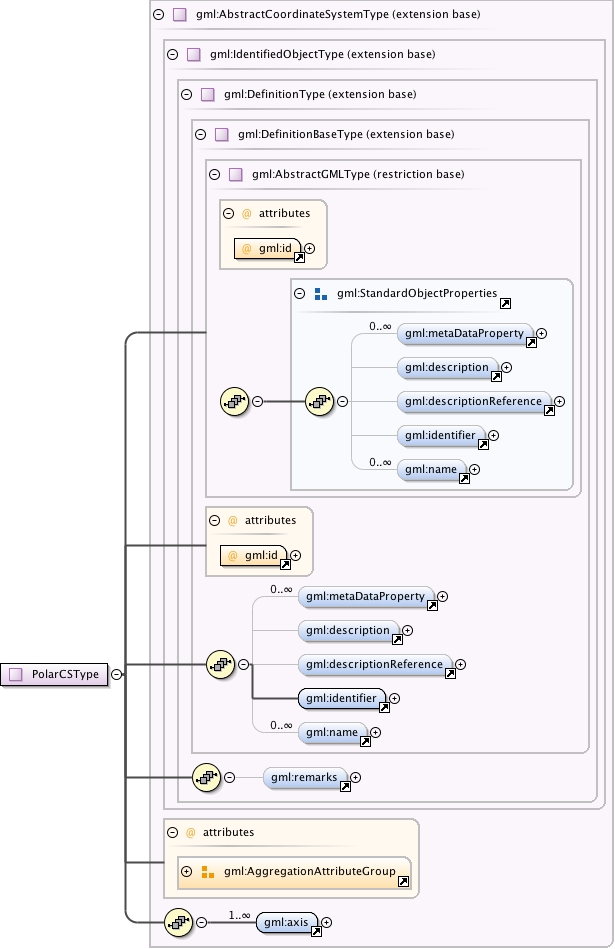Collapse gml:StandardObjectProperties group
Screen dimensions: 615x949
299,294
